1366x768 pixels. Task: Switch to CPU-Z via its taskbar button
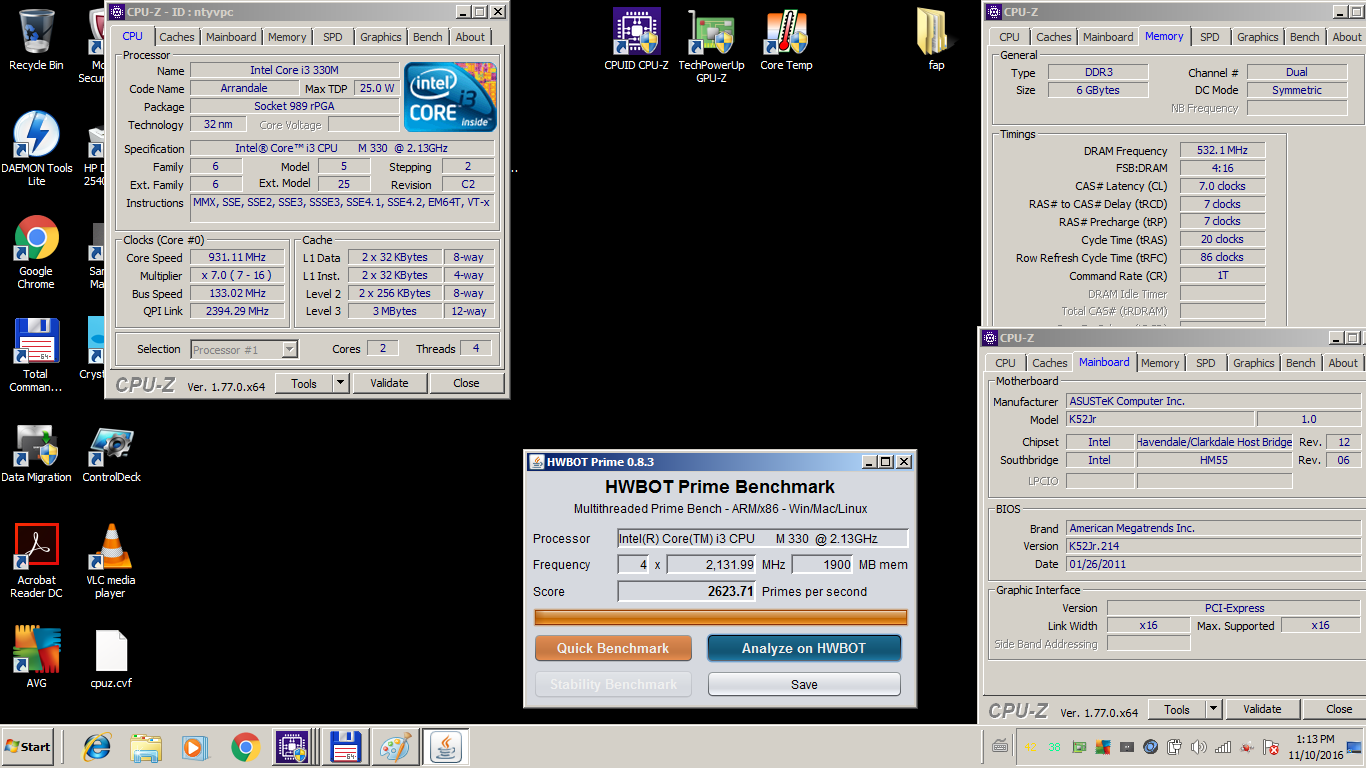(x=294, y=747)
